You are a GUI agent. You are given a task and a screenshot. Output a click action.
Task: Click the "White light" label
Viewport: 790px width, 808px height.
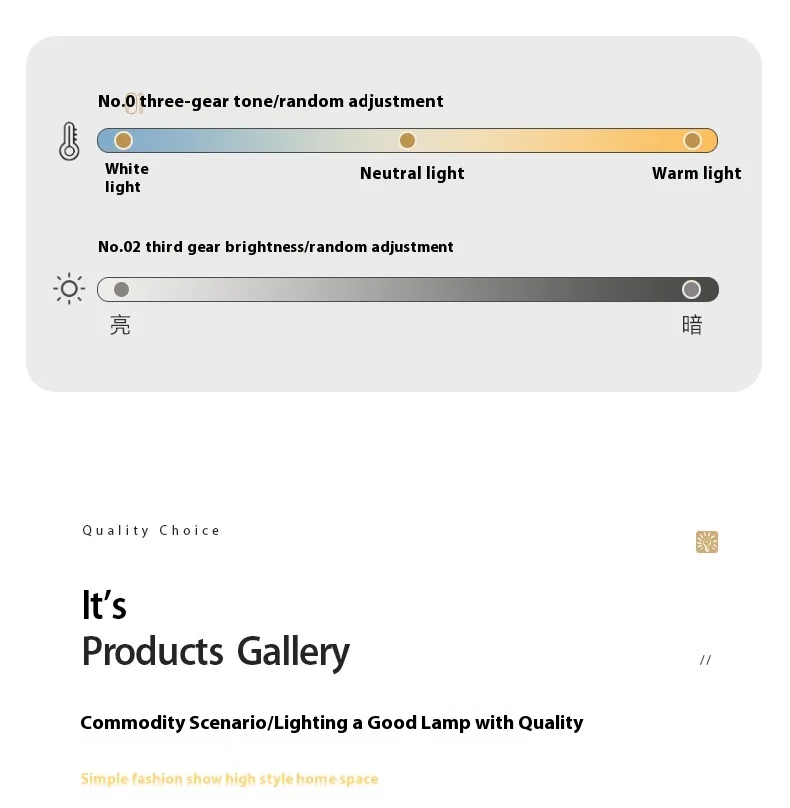[x=126, y=178]
